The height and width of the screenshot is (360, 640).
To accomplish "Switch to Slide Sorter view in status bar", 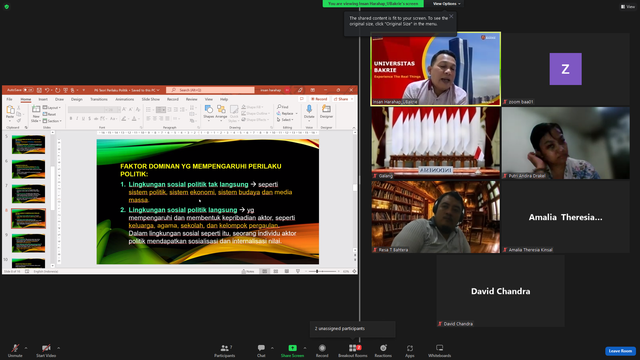I will (276, 271).
